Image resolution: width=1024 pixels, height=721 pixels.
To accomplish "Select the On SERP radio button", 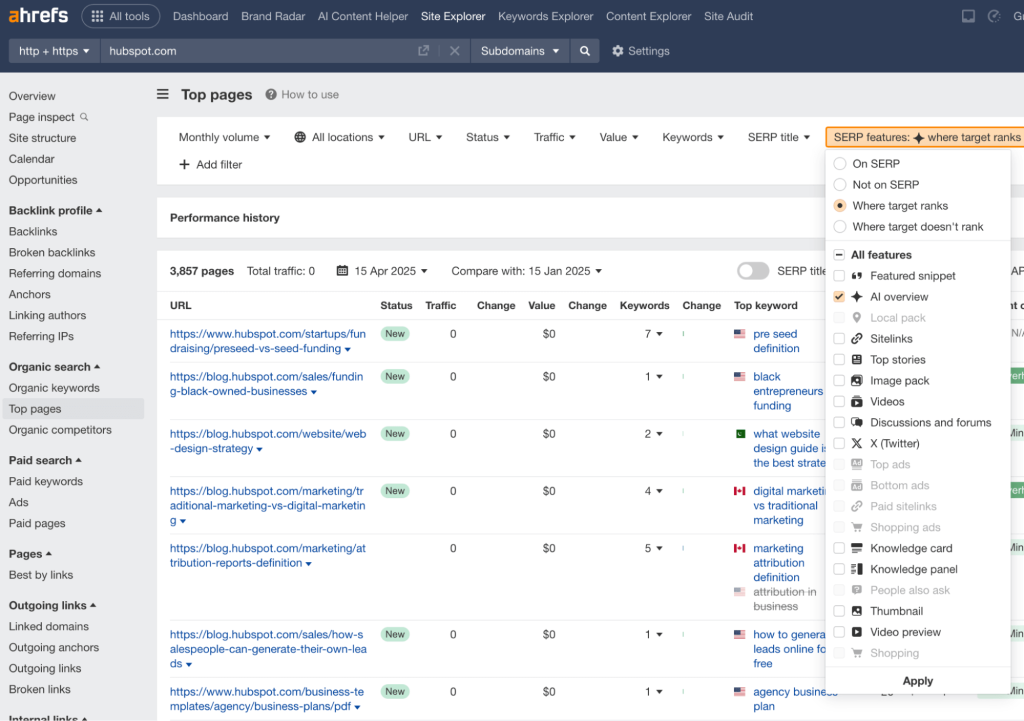I will point(840,163).
